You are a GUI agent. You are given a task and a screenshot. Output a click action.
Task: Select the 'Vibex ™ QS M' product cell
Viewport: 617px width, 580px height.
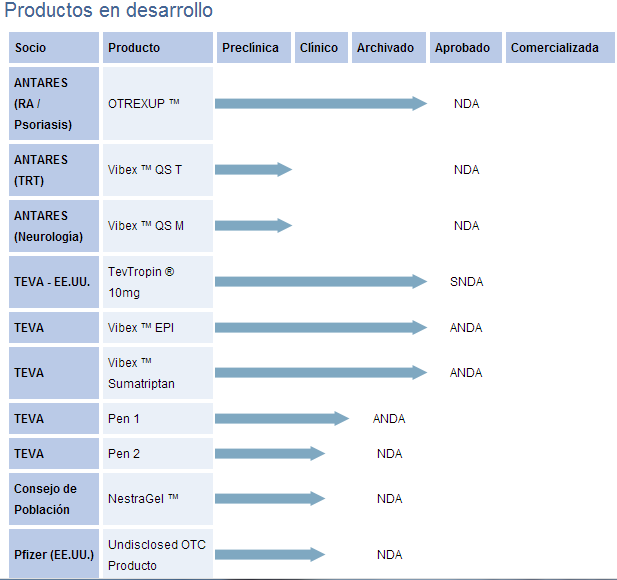(158, 226)
